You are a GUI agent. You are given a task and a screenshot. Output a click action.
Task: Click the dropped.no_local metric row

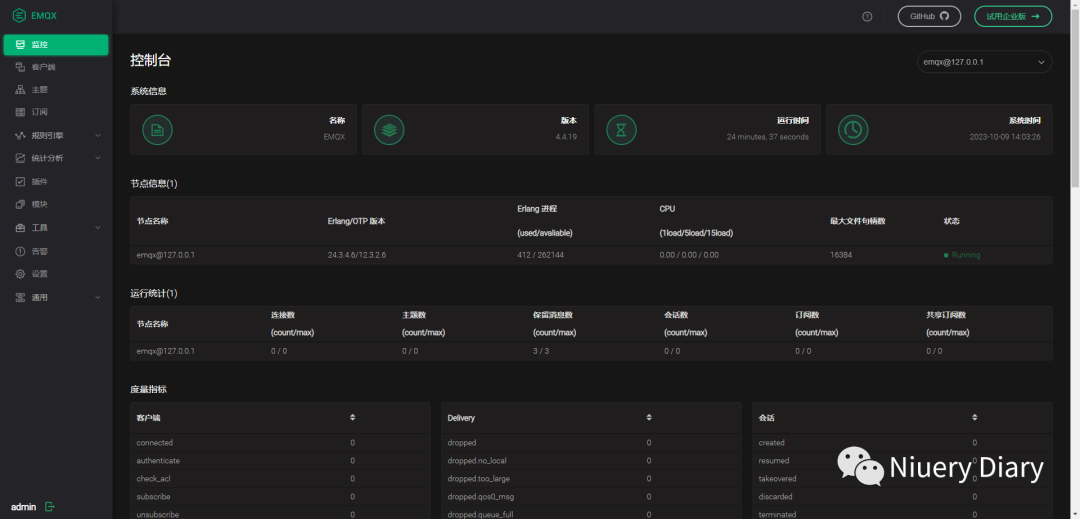(591, 460)
